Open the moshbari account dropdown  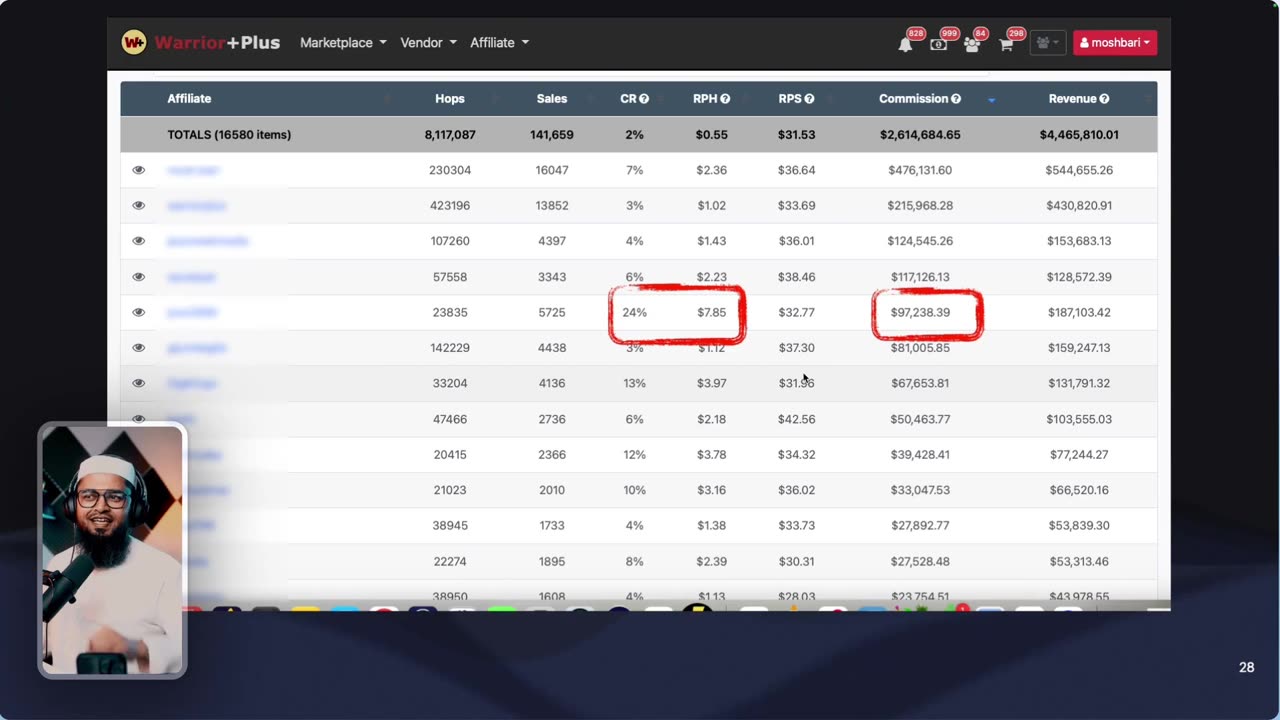(x=1115, y=43)
